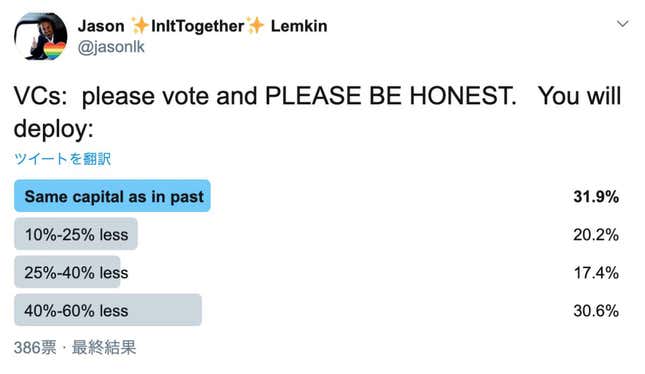Open the tweet options chevron menu
The width and height of the screenshot is (645, 374).
pyautogui.click(x=622, y=24)
